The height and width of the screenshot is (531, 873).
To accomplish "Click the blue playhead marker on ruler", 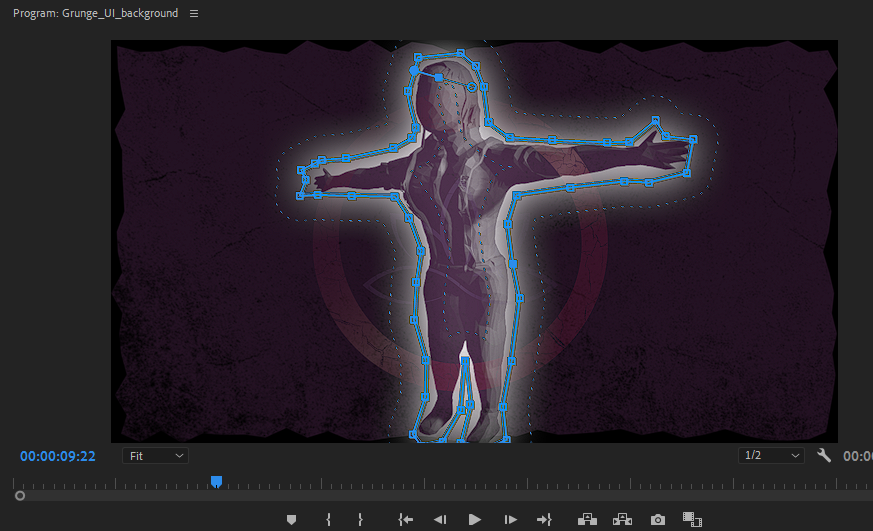I will click(x=216, y=482).
